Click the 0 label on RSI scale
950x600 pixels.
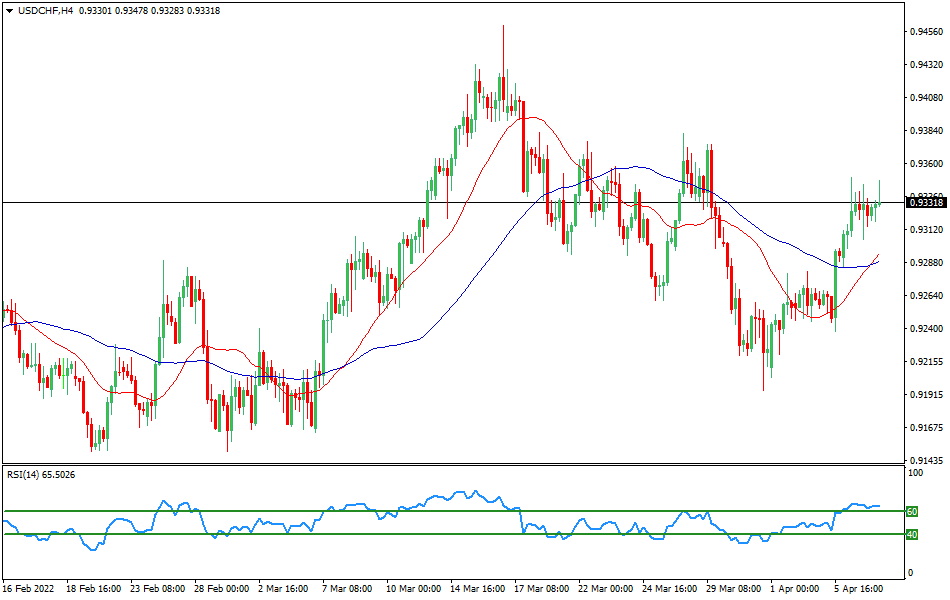[908, 573]
